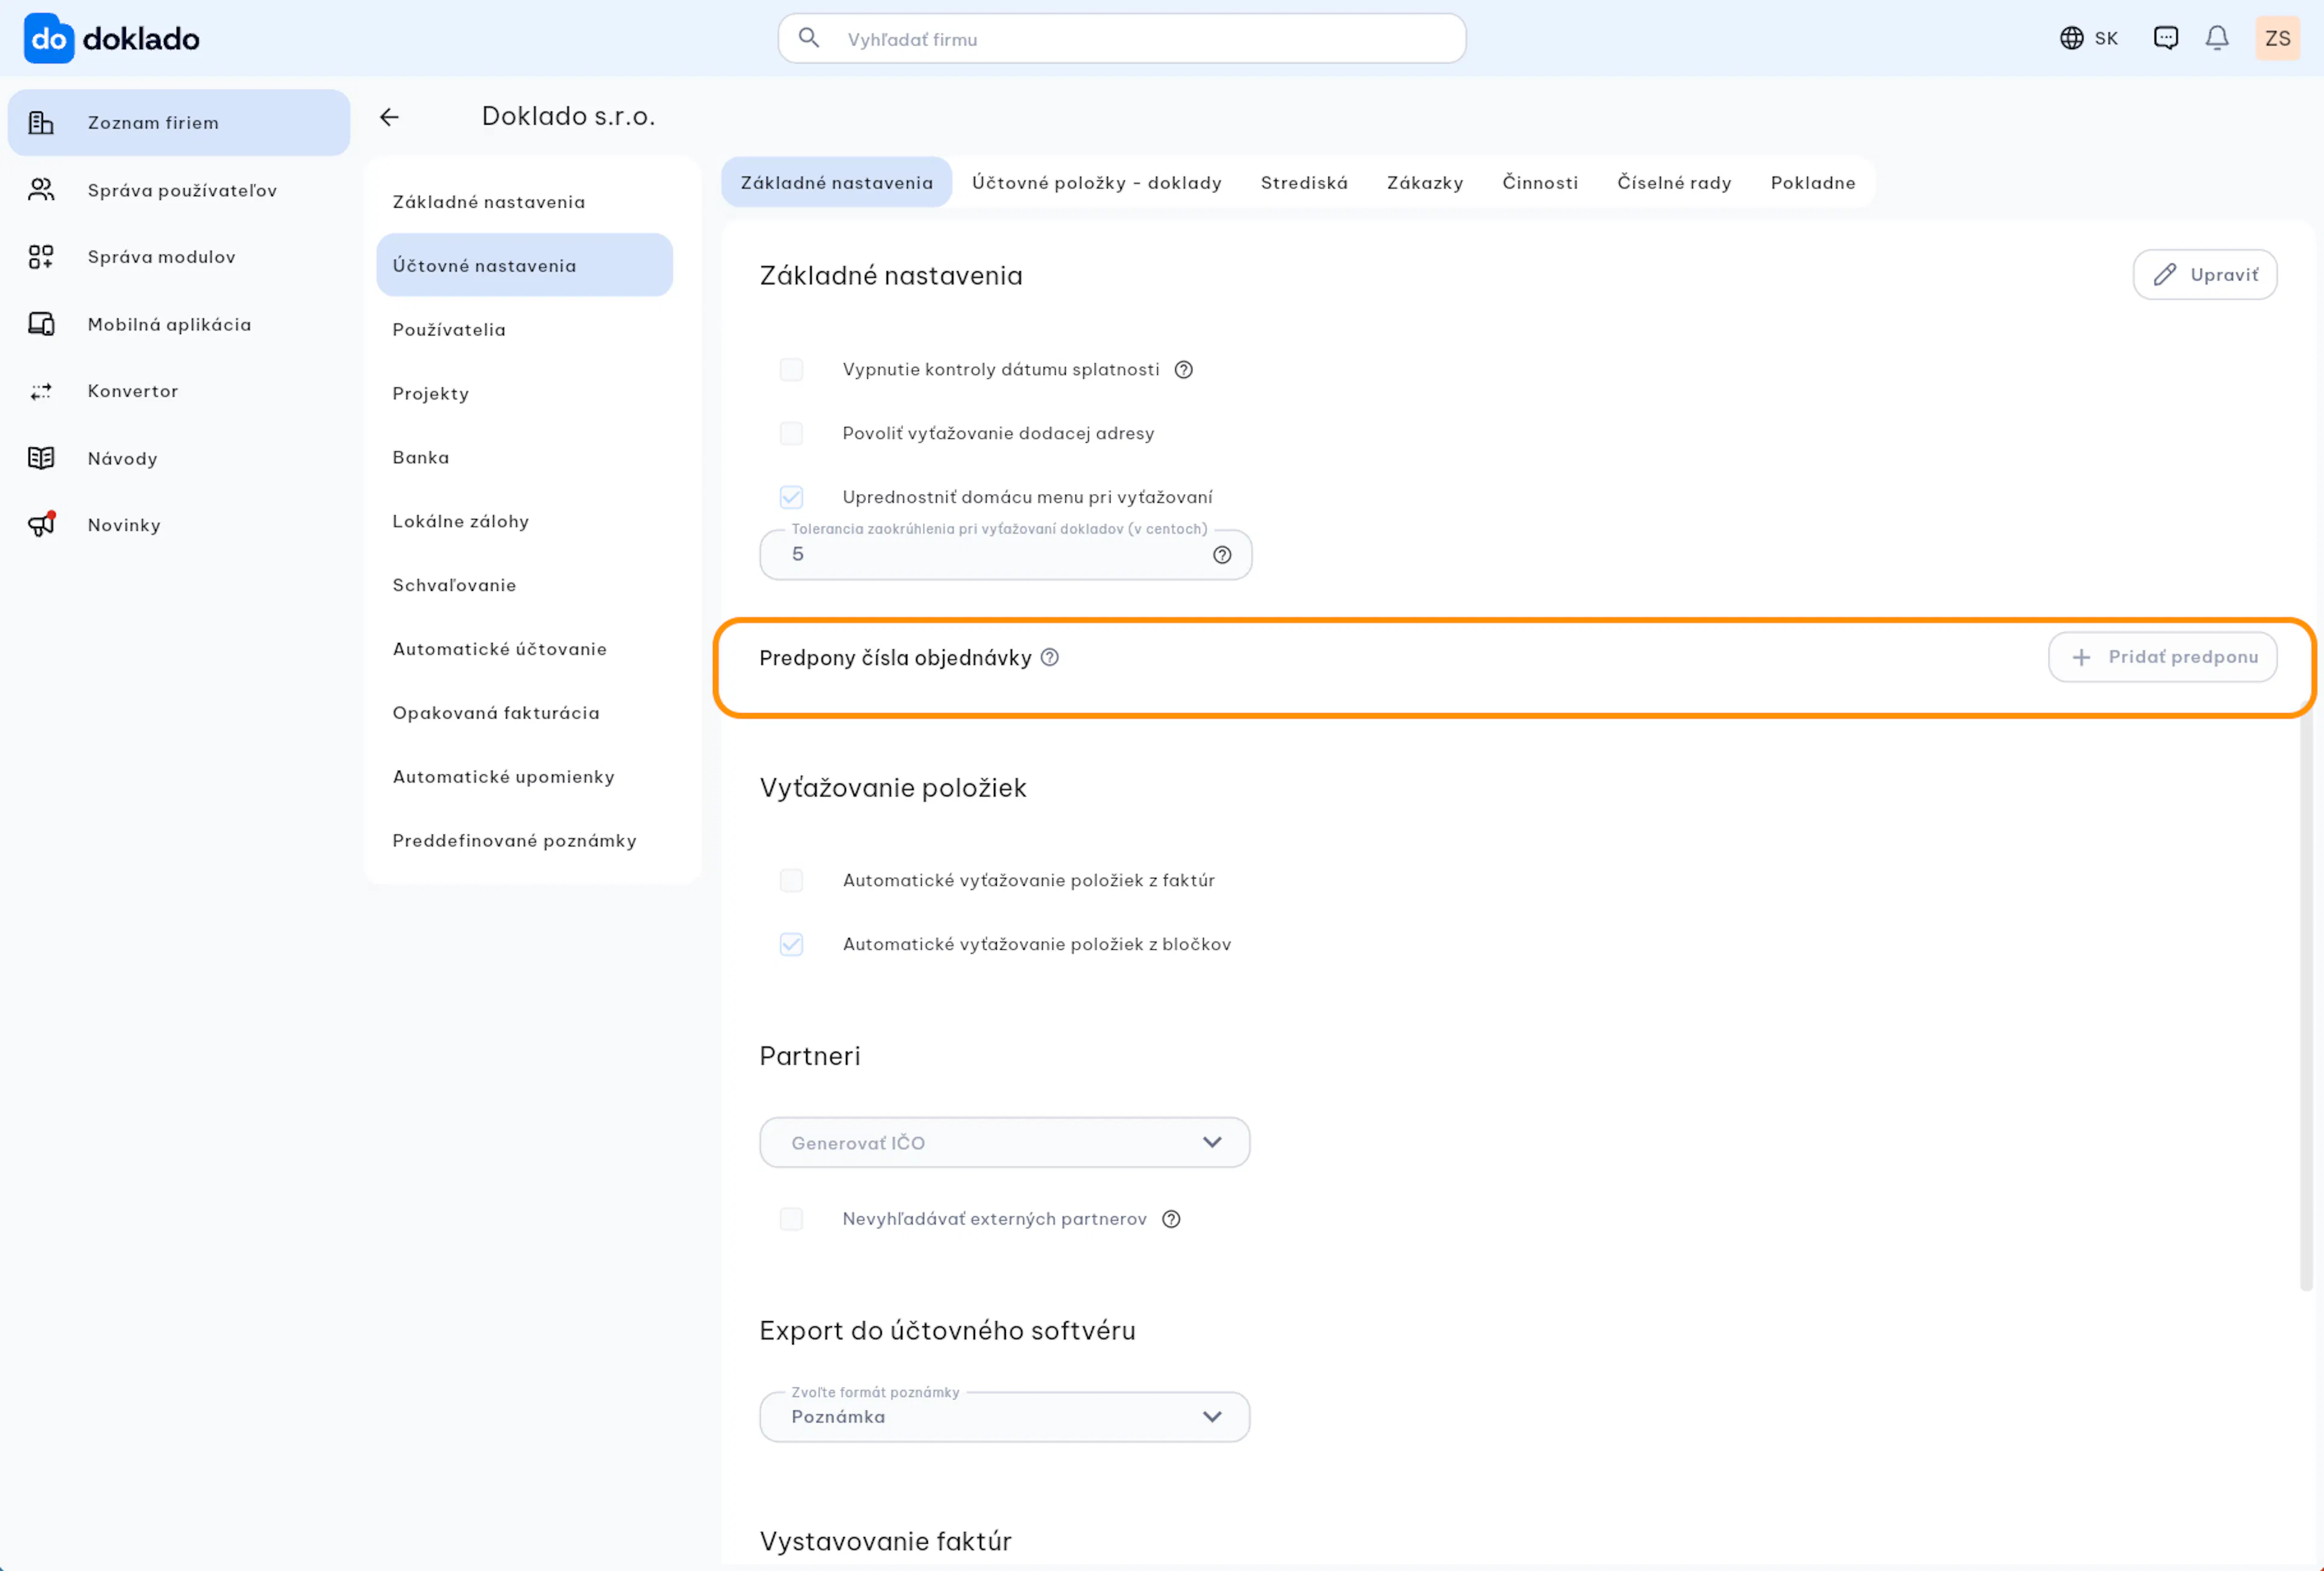Switch to Strediská tab
Screen dimensions: 2324x1571
(x=1304, y=182)
